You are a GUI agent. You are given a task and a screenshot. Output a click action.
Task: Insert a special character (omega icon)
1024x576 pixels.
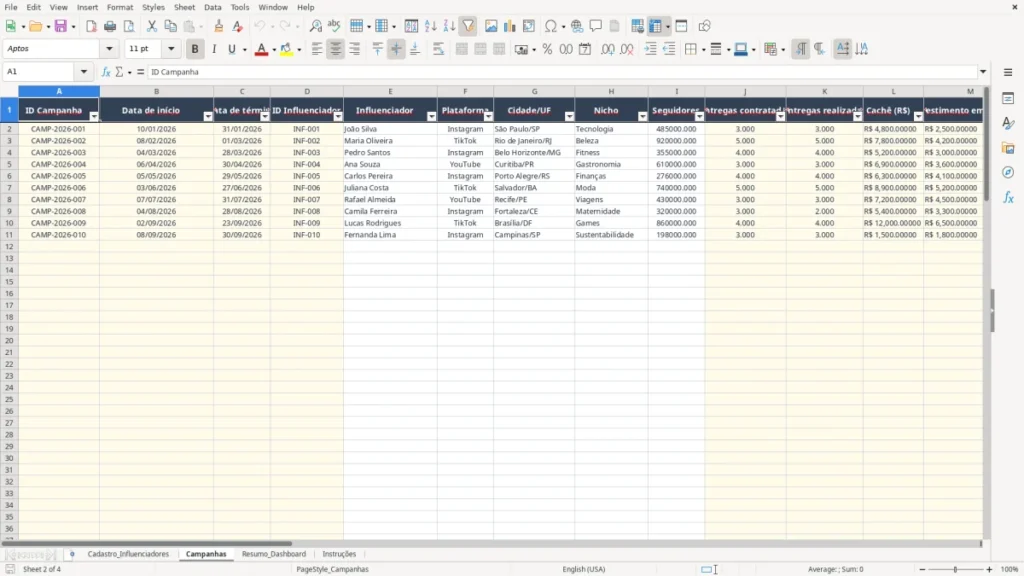click(x=551, y=26)
